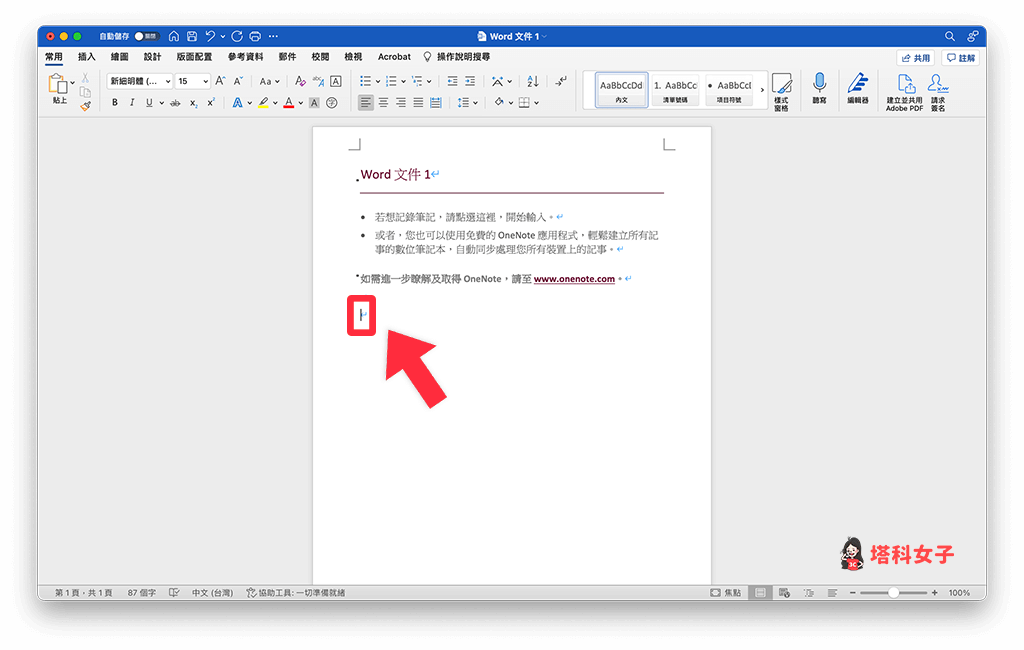Image resolution: width=1024 pixels, height=650 pixels.
Task: Apply text effects with blue outlined A
Action: (237, 103)
